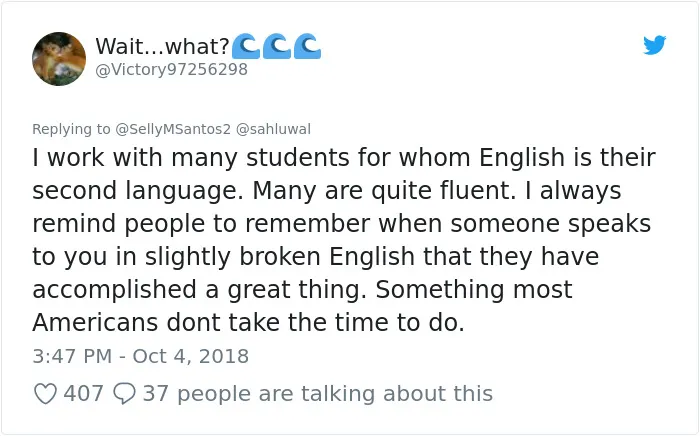Open '37 people are talking about this'
This screenshot has height=436, width=700.
tap(317, 394)
